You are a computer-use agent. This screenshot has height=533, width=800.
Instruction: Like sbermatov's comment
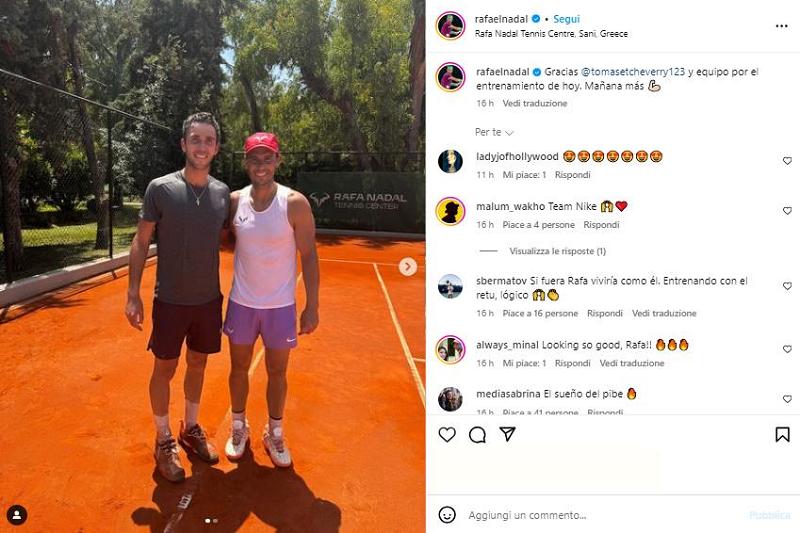(x=787, y=286)
